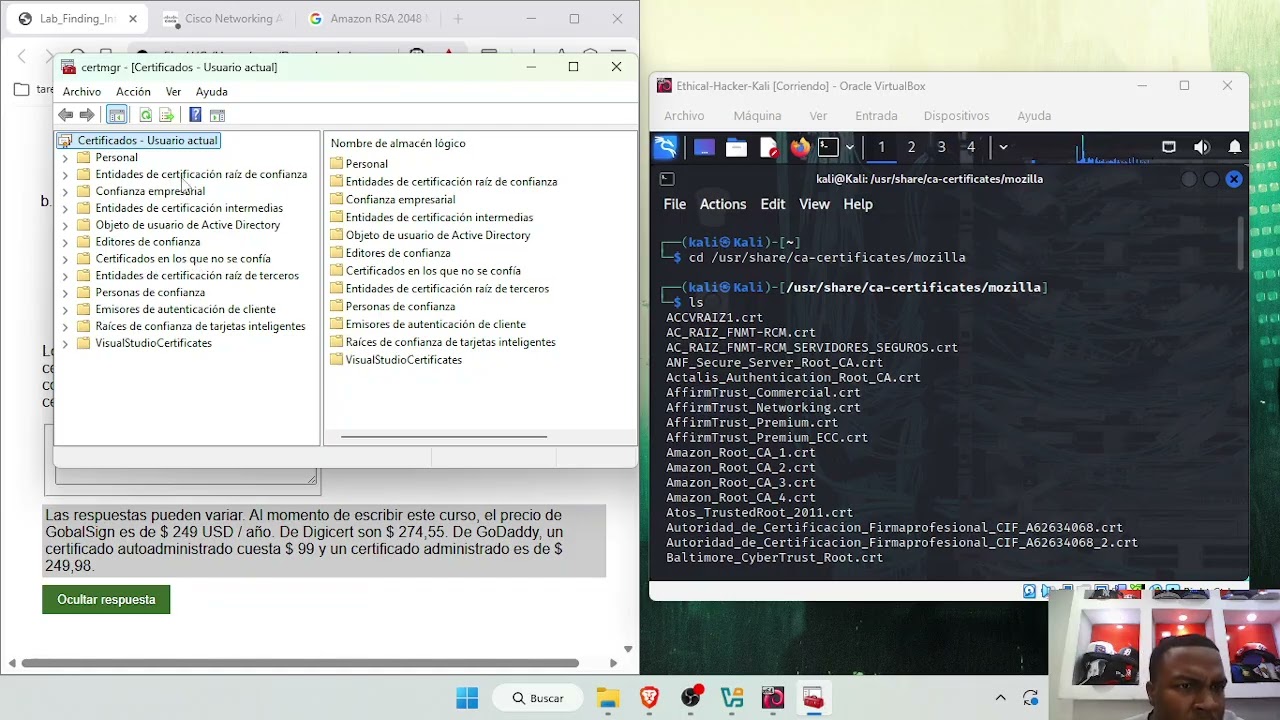Open the Ver menu in certmgr
This screenshot has width=1280, height=720.
[173, 92]
